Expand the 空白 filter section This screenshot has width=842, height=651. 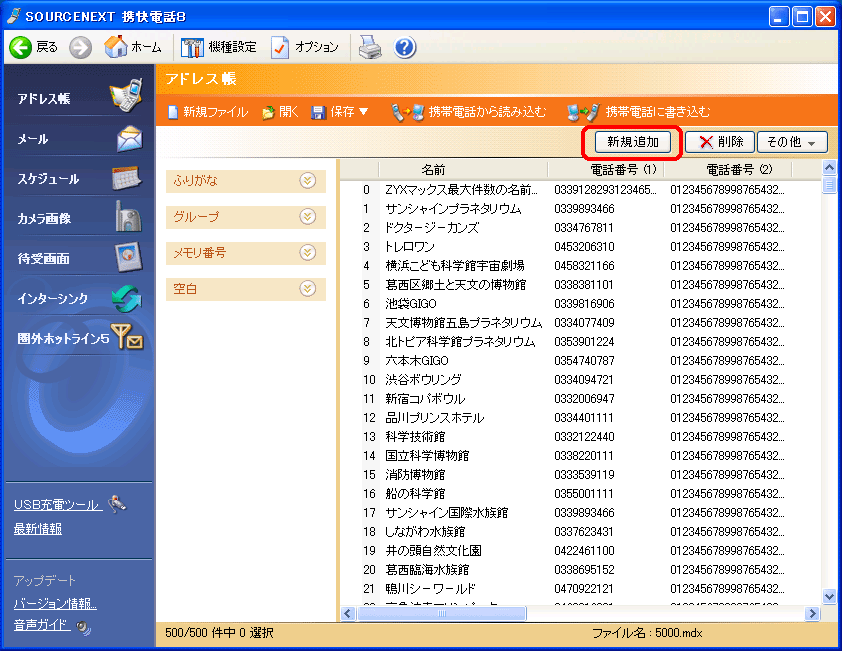point(308,288)
